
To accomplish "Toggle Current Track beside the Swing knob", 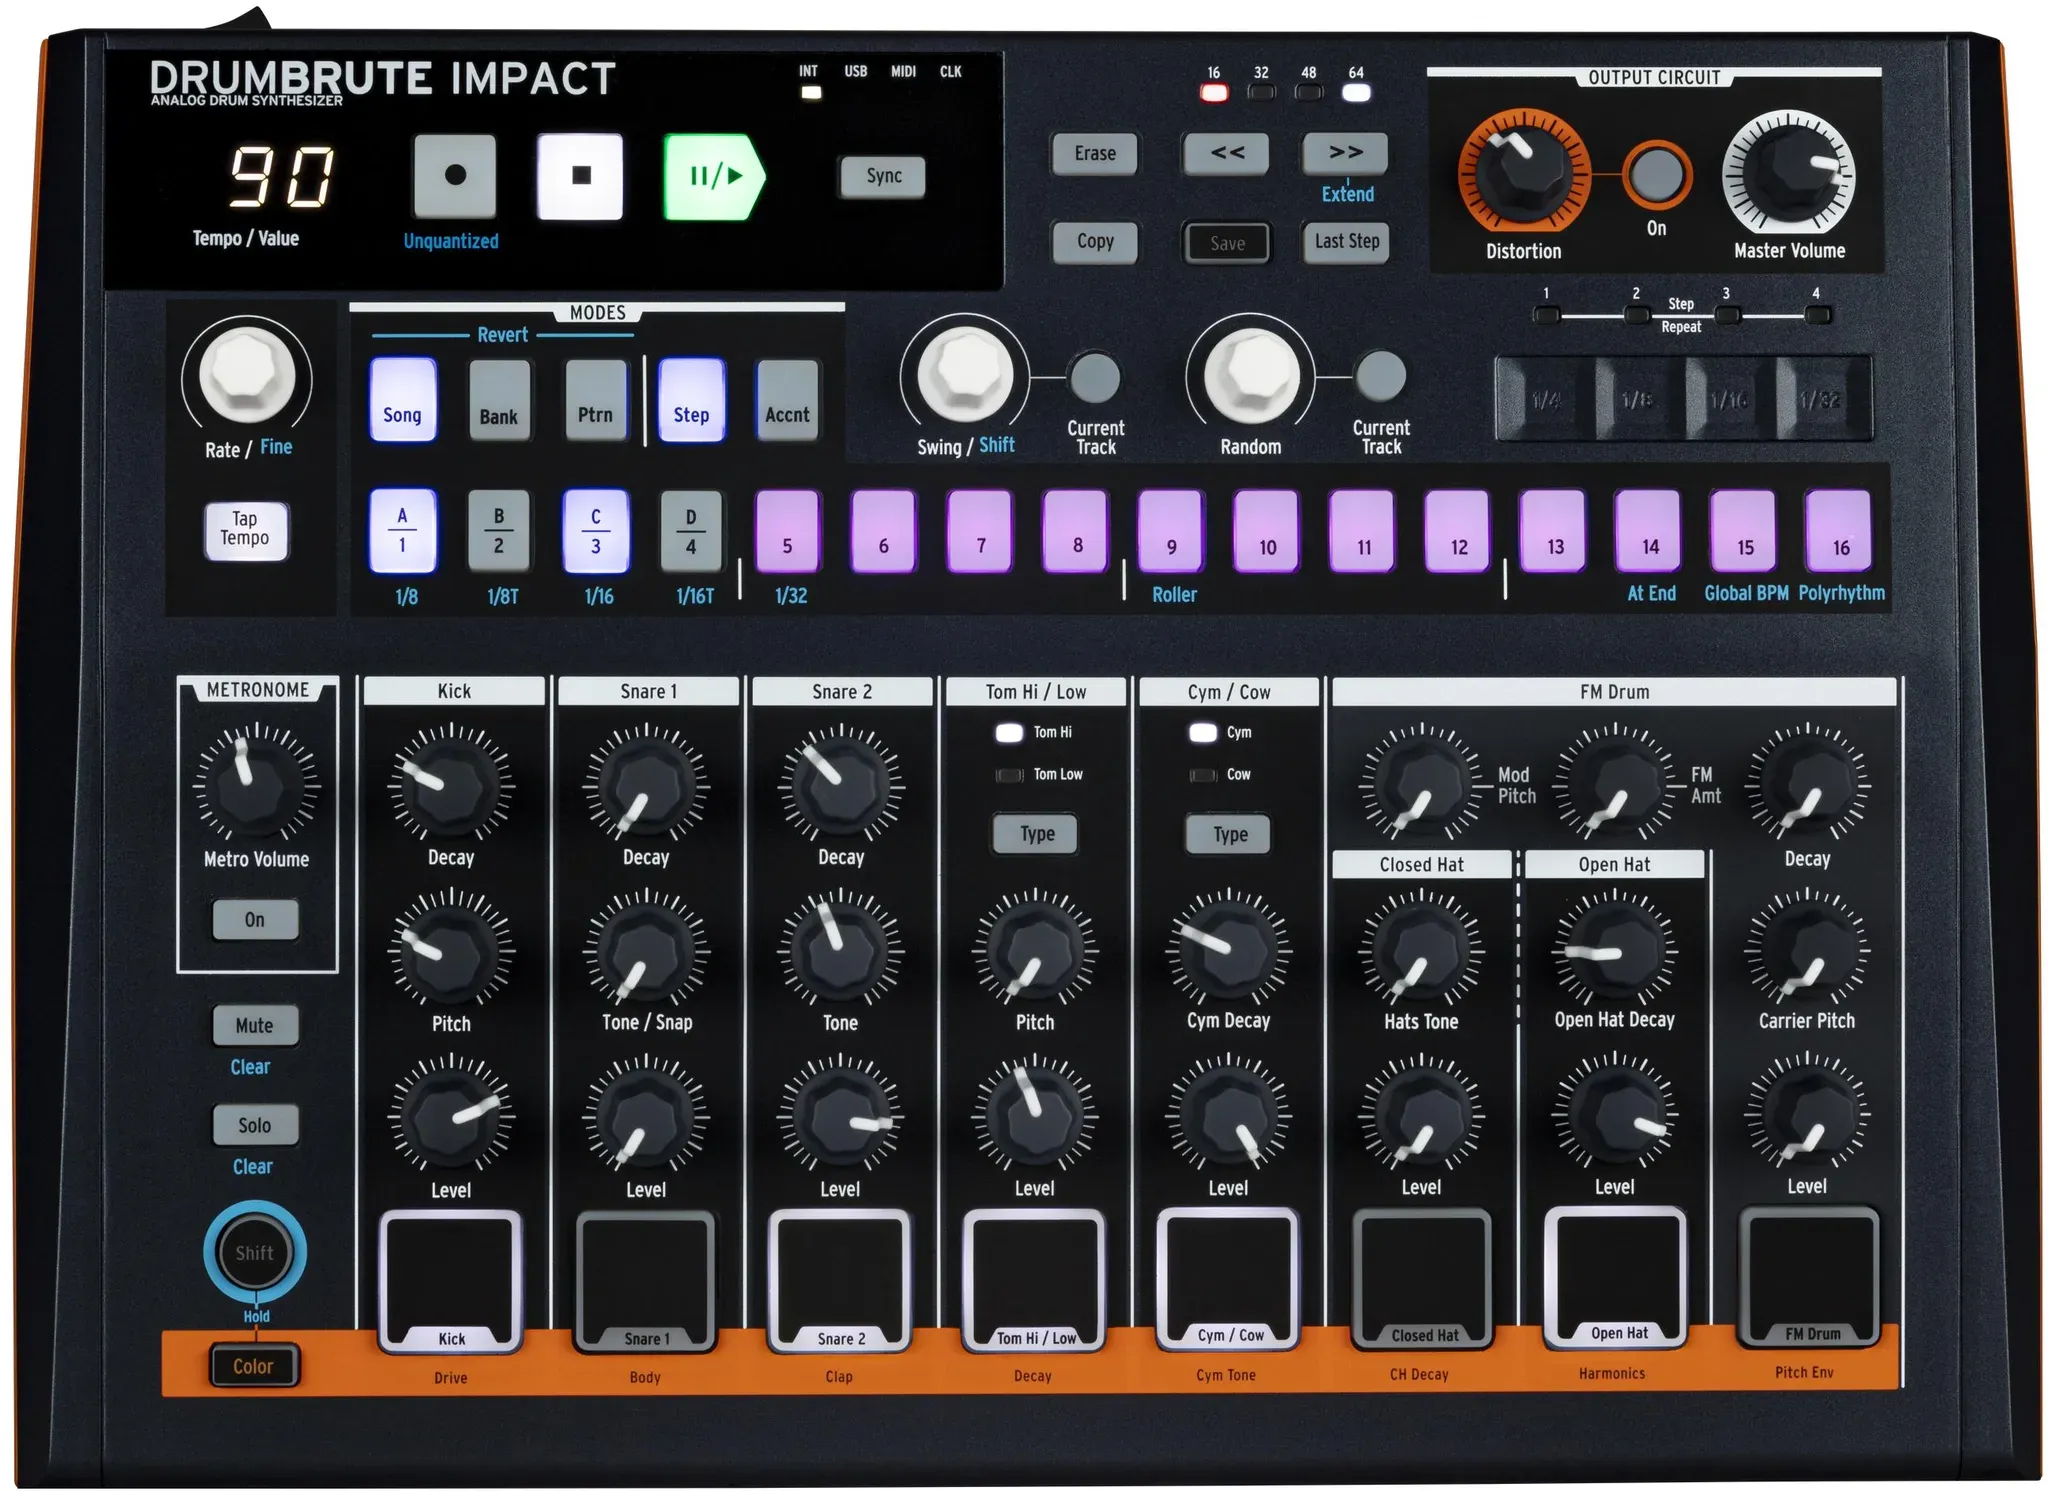I will point(1095,377).
